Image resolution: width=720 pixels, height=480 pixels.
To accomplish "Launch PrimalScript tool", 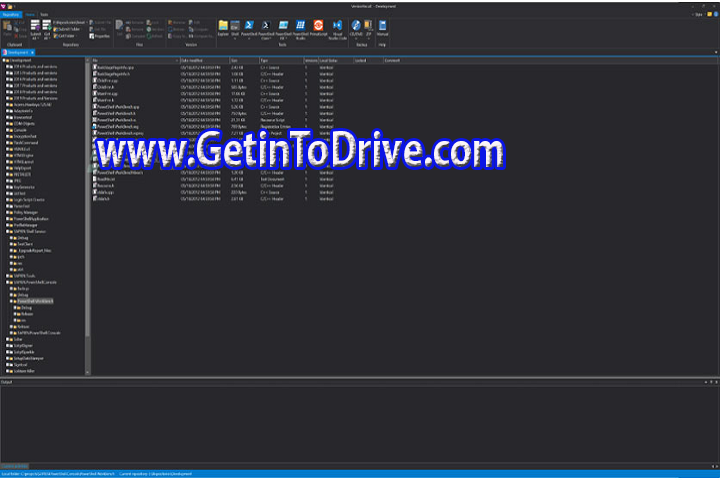I will 318,28.
